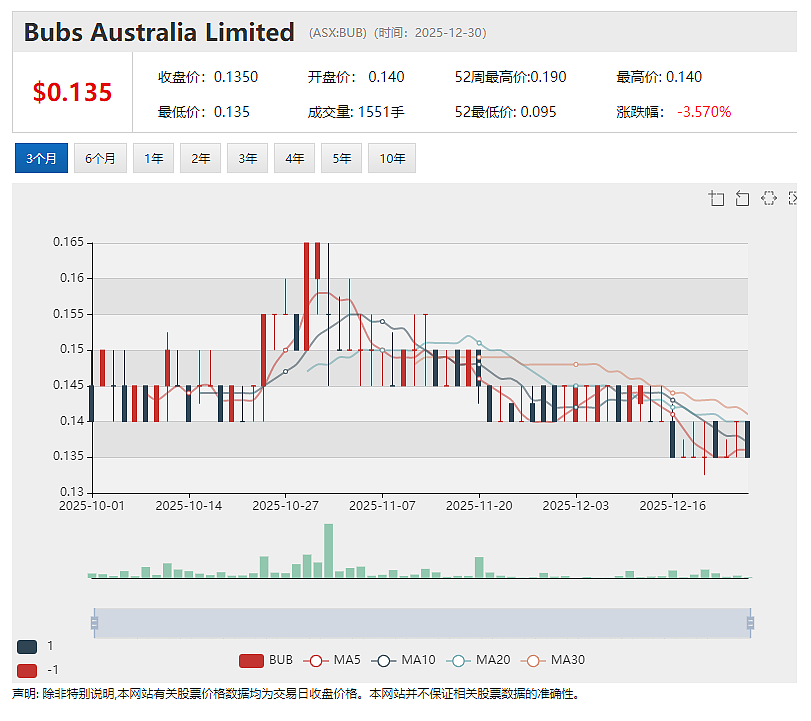Click the 开盘价: 0.140 value
811x721 pixels.
point(356,77)
